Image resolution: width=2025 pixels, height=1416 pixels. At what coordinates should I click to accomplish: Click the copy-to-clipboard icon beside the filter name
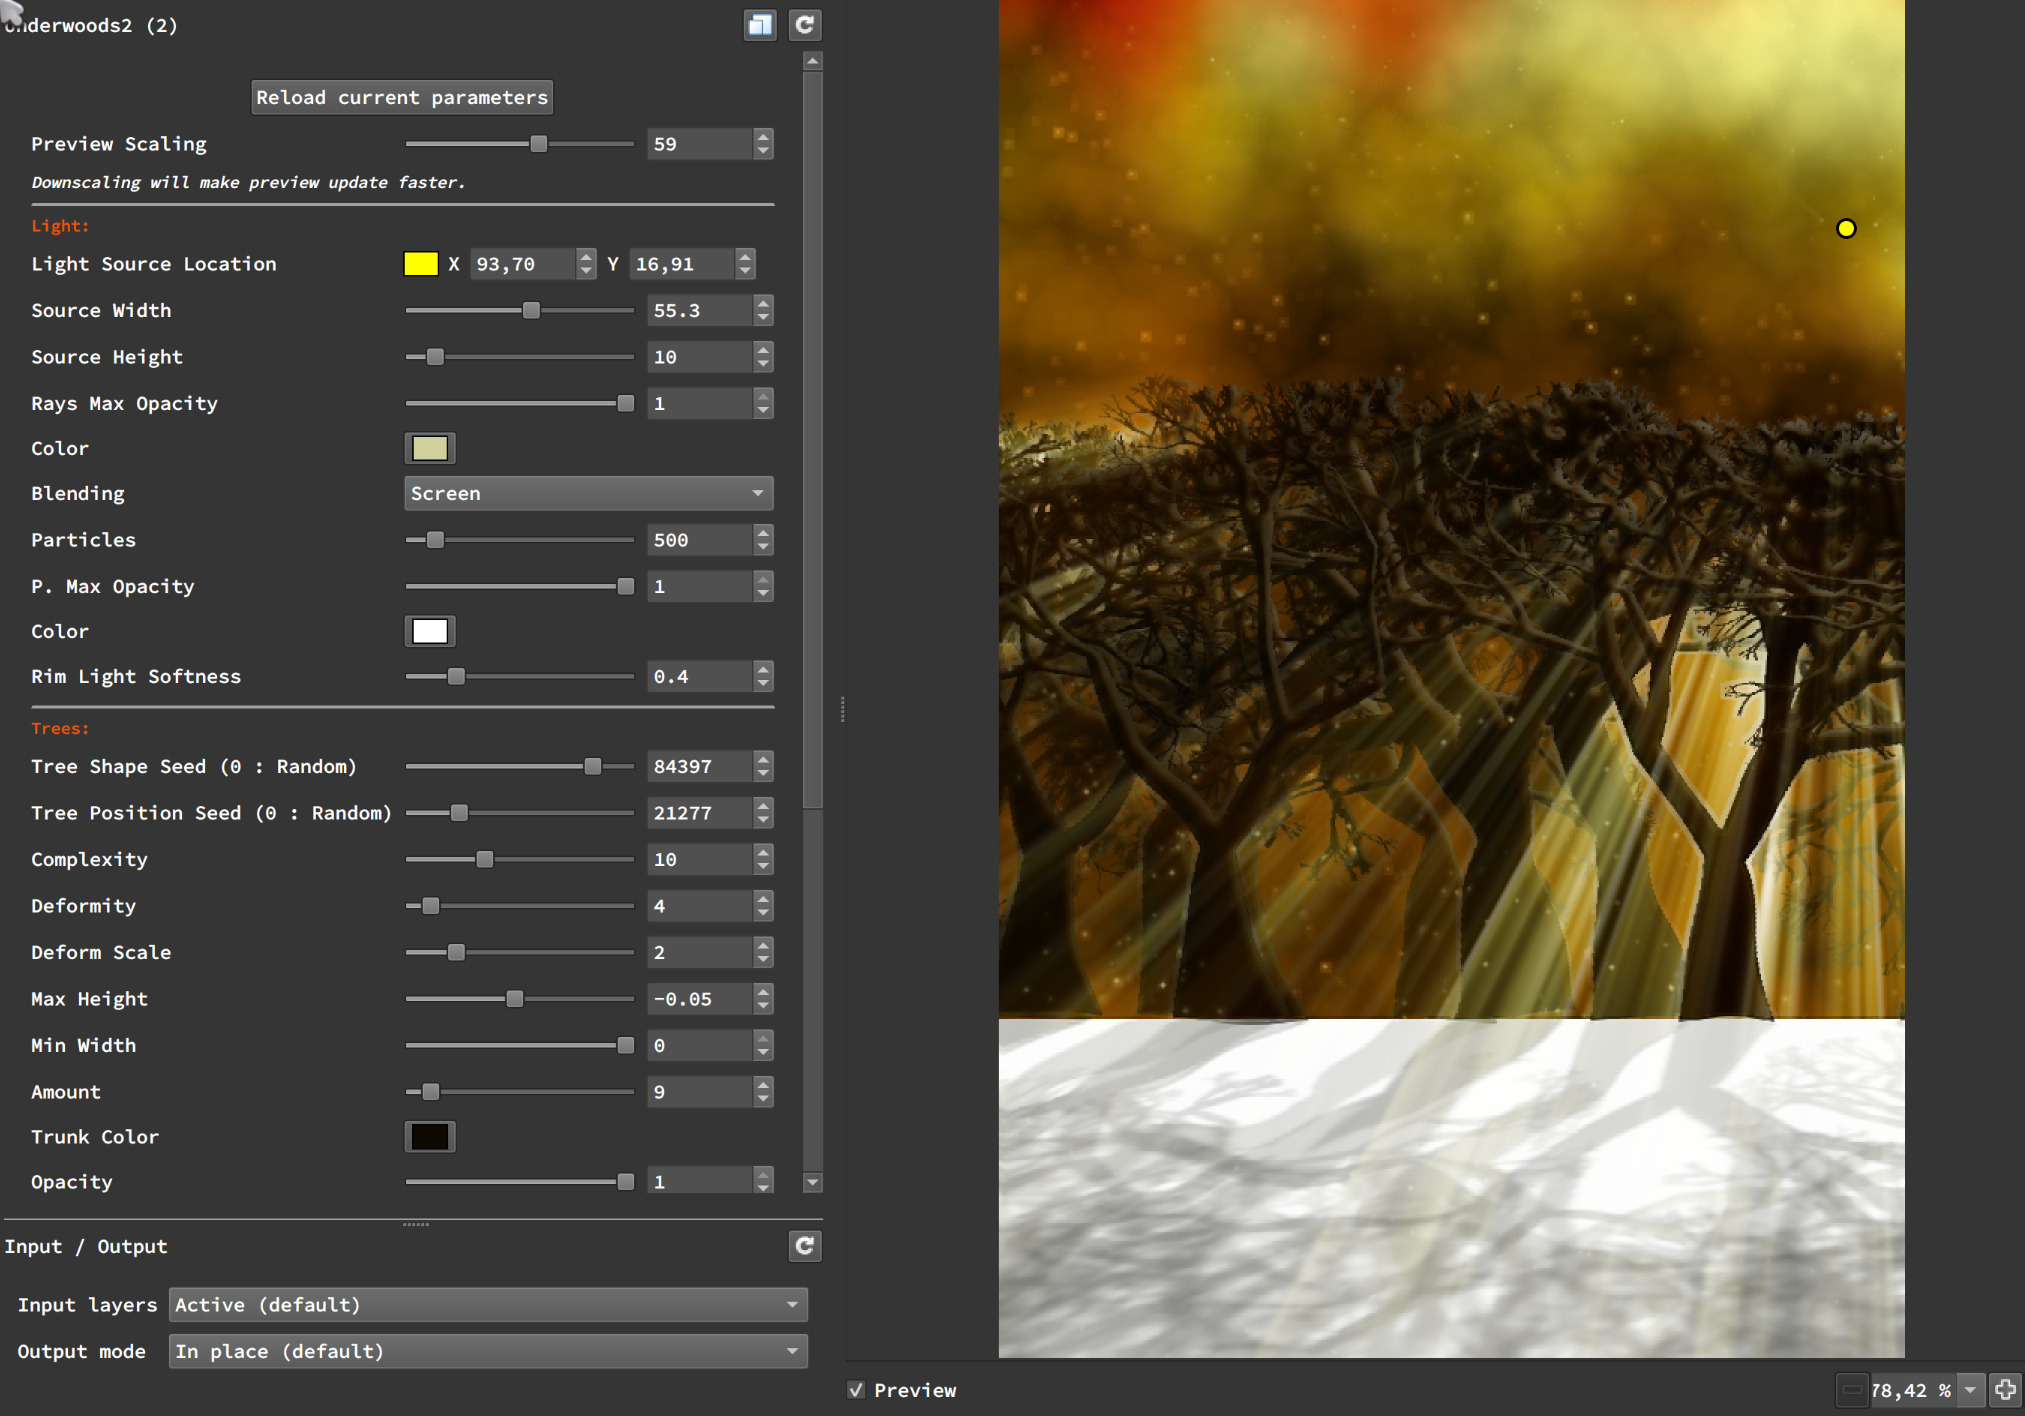760,25
